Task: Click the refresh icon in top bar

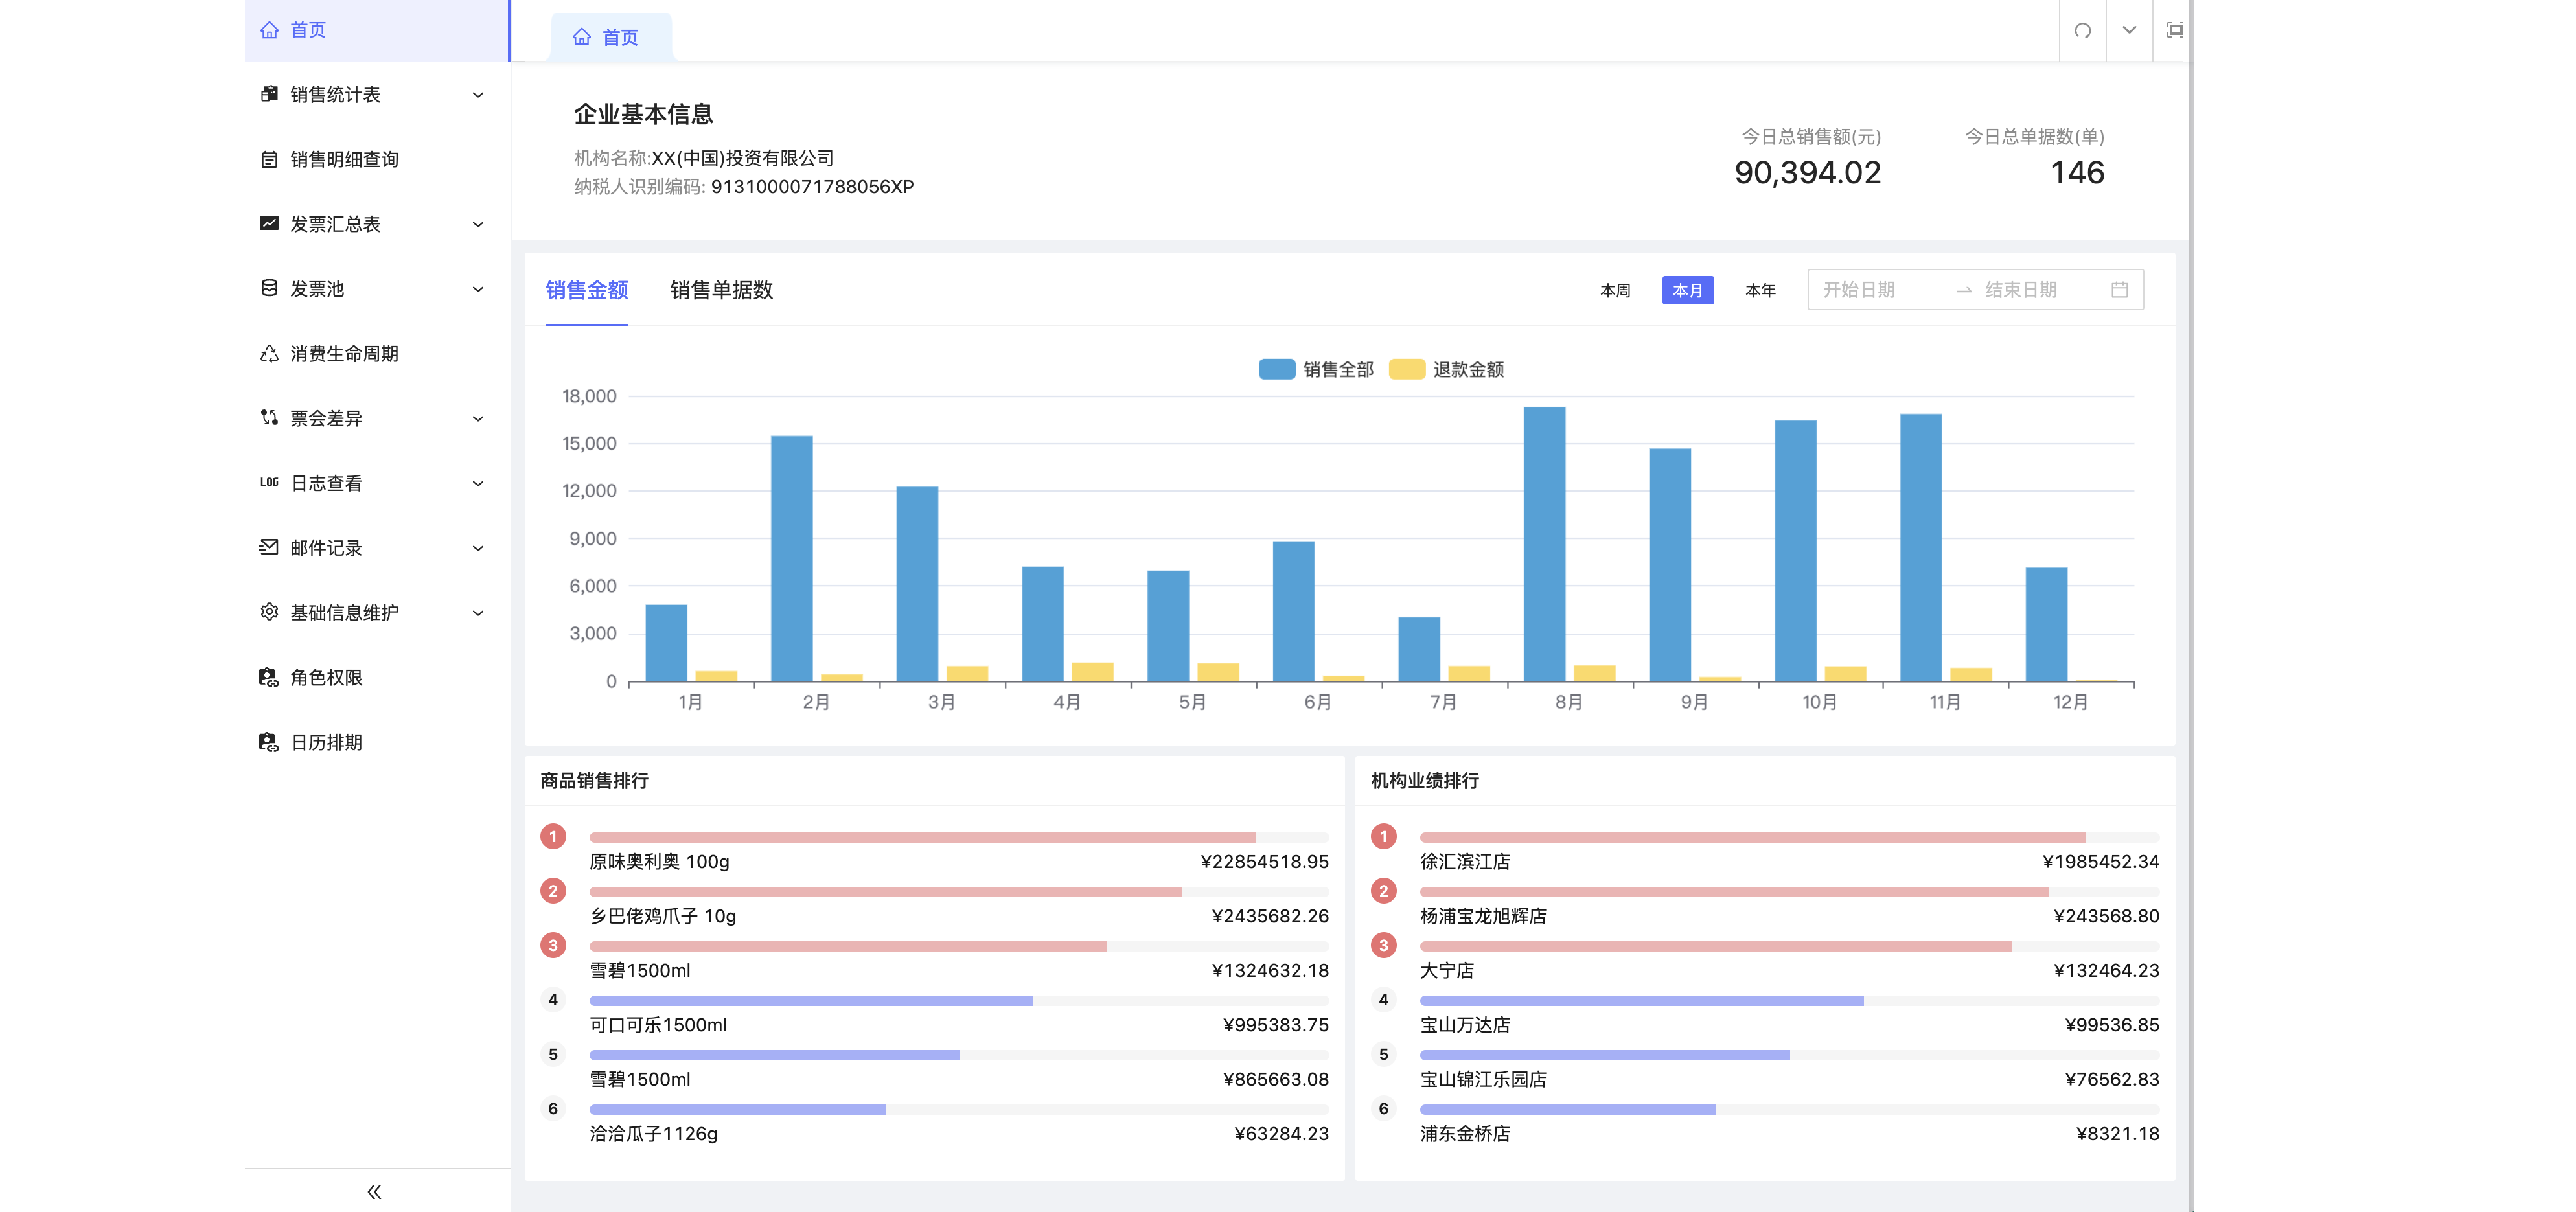Action: point(2082,30)
